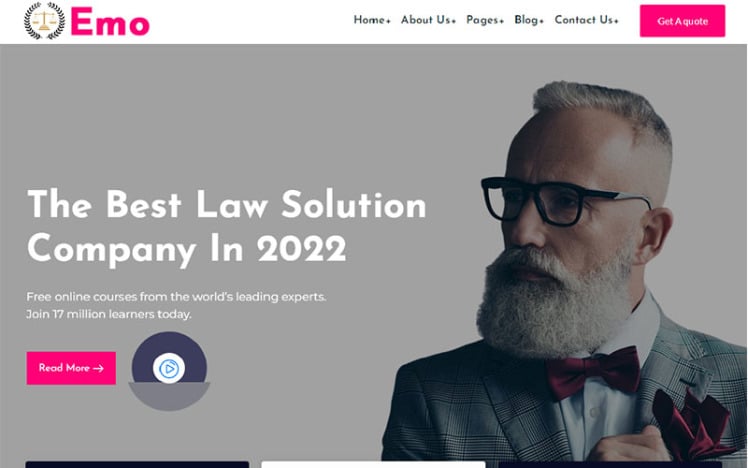Click the Get A quote button

(x=682, y=21)
